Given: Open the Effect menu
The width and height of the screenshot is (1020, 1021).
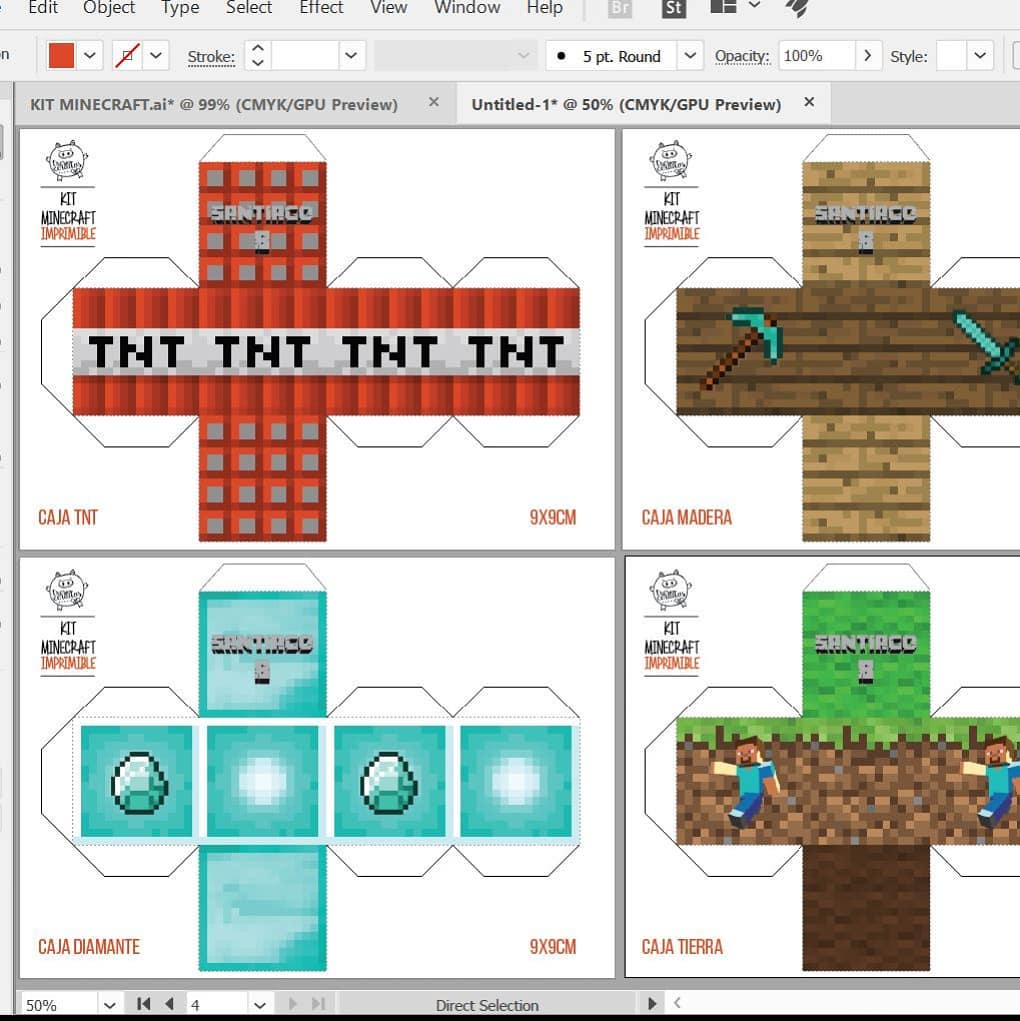Looking at the screenshot, I should (x=321, y=8).
